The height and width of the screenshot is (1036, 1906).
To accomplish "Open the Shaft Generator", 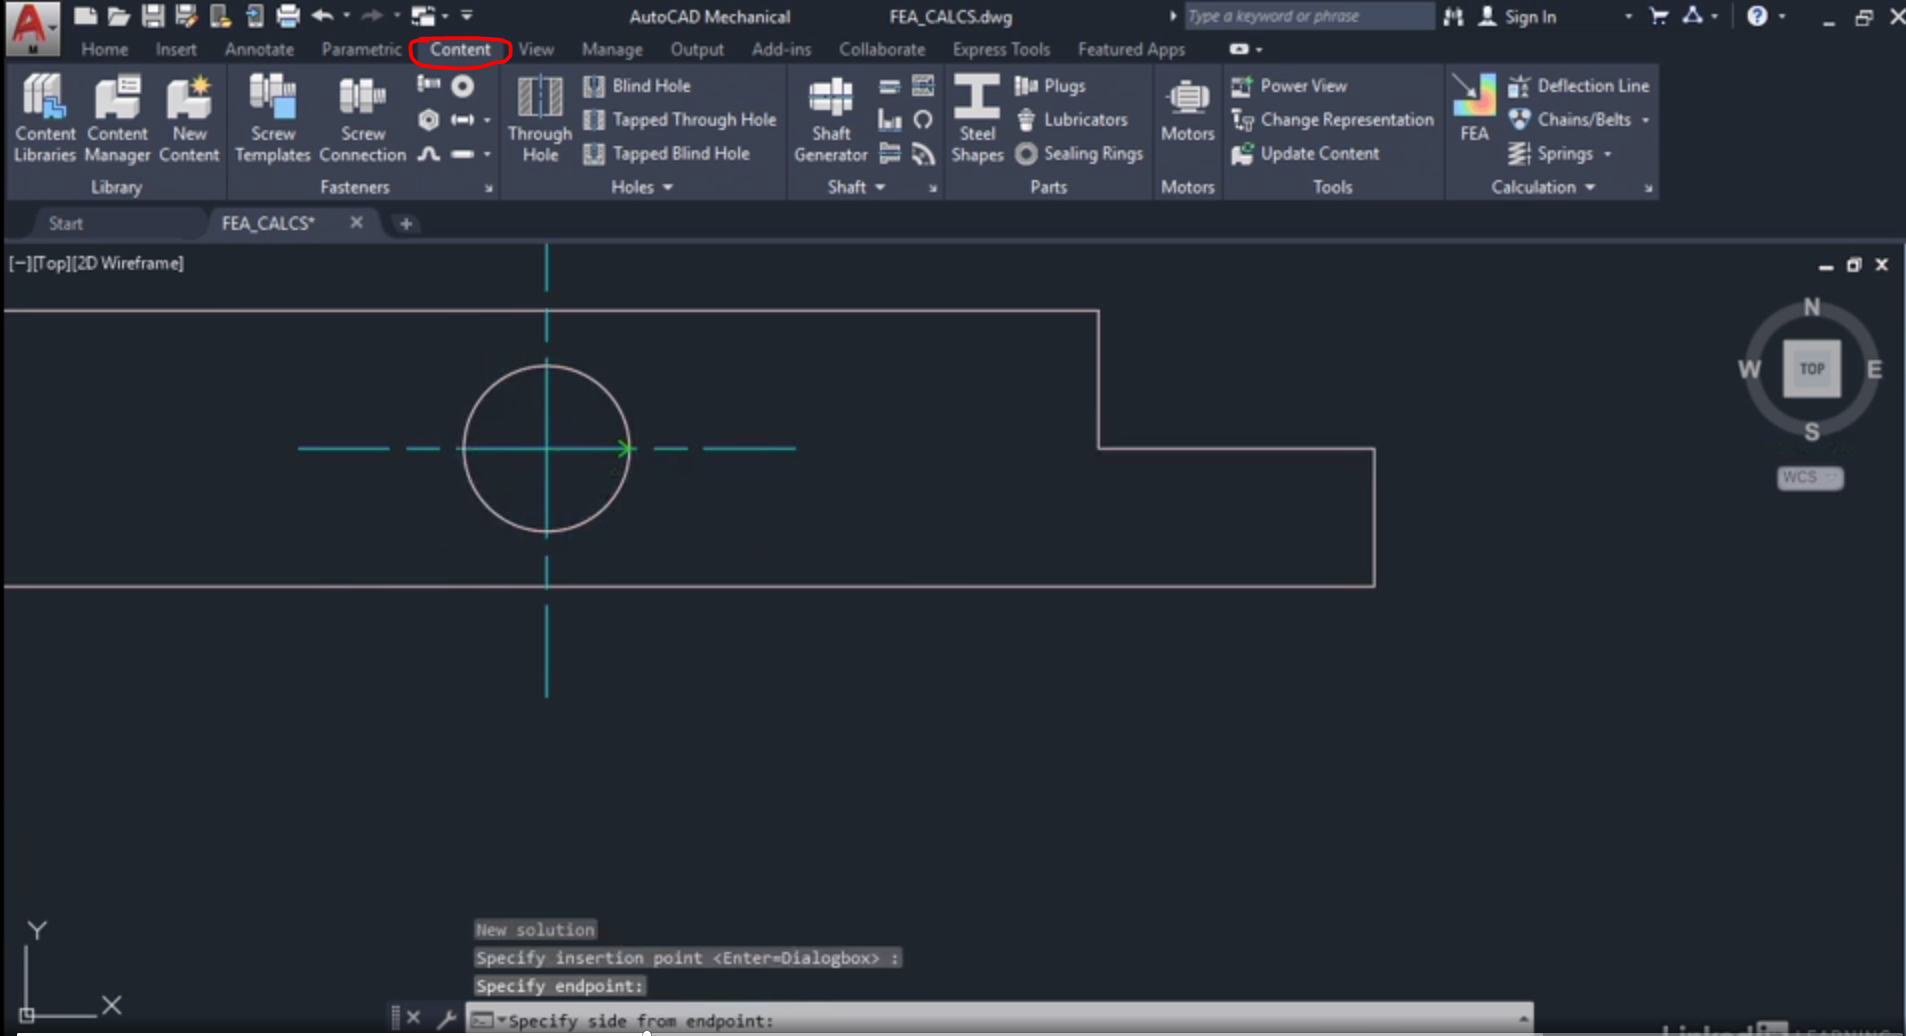I will click(x=830, y=118).
